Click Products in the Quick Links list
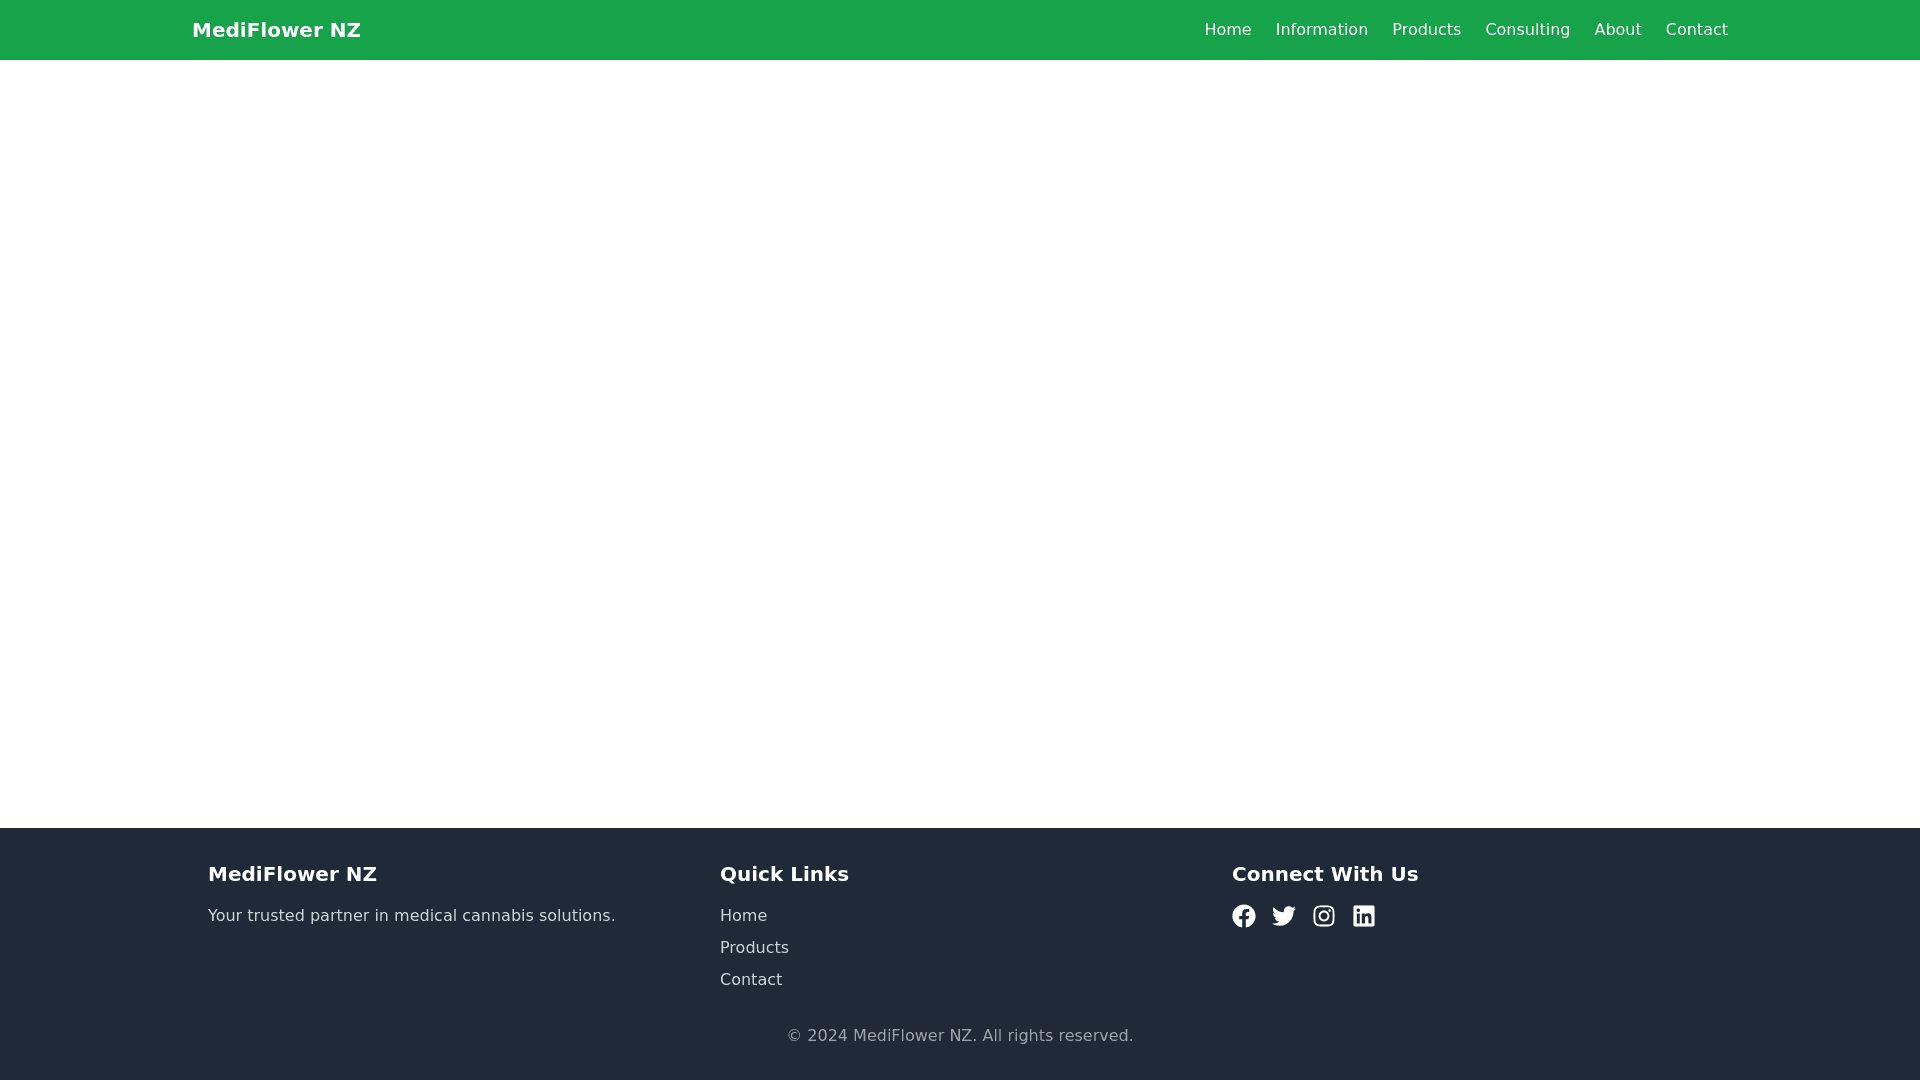Screen dimensions: 1920x1080 pos(754,947)
